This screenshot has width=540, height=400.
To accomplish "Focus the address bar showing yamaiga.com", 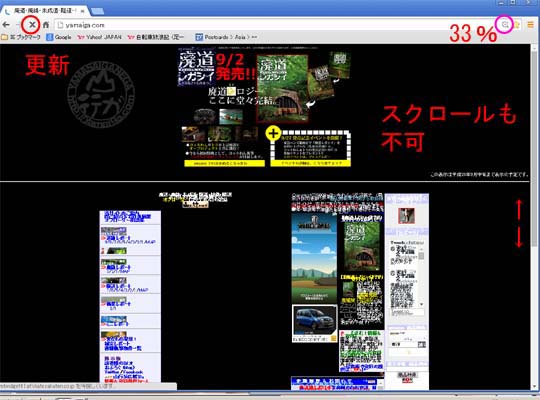I will pyautogui.click(x=276, y=25).
